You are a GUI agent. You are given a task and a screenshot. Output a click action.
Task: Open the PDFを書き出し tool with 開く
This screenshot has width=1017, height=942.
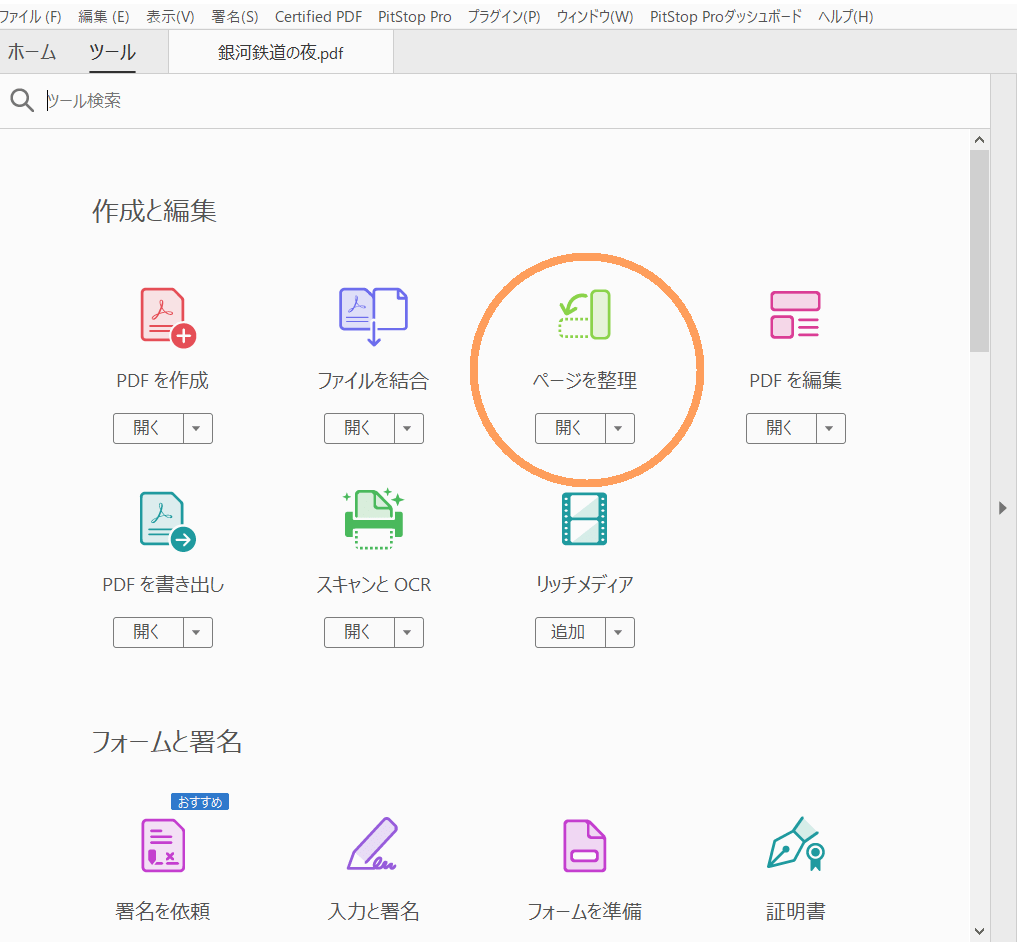tap(148, 633)
